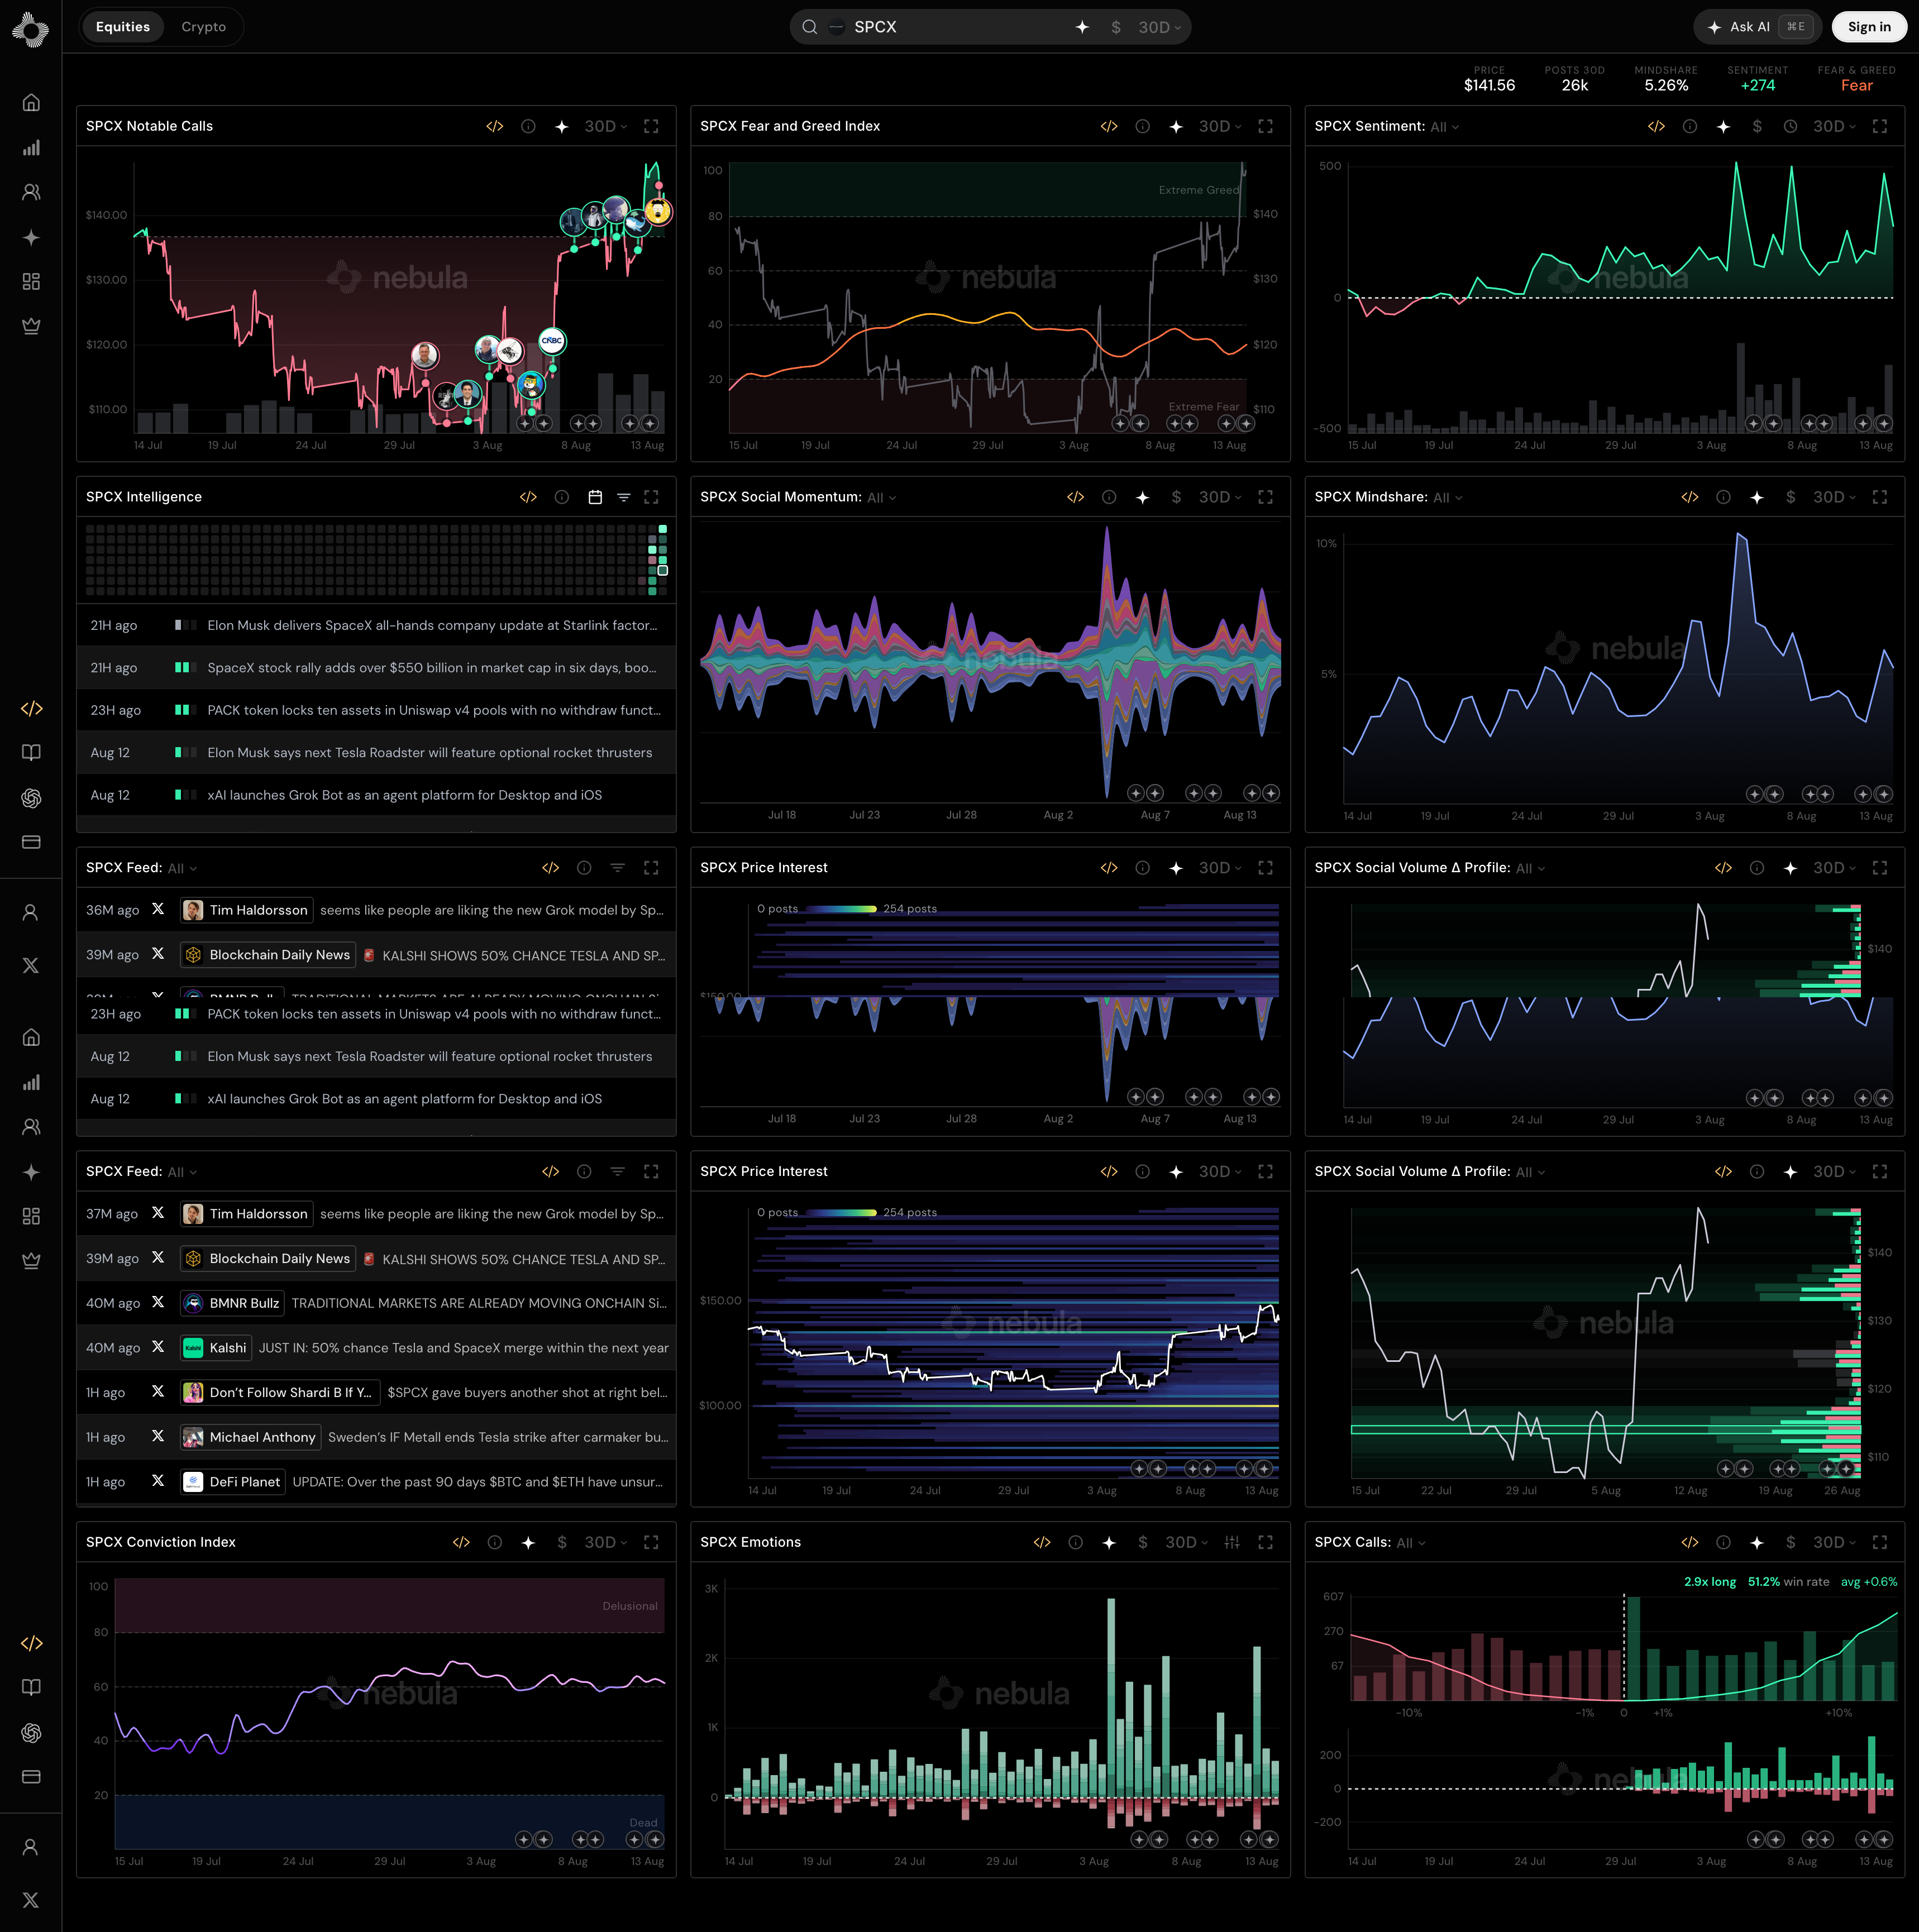Click the sparkle icon inside the search bar

pyautogui.click(x=1082, y=27)
